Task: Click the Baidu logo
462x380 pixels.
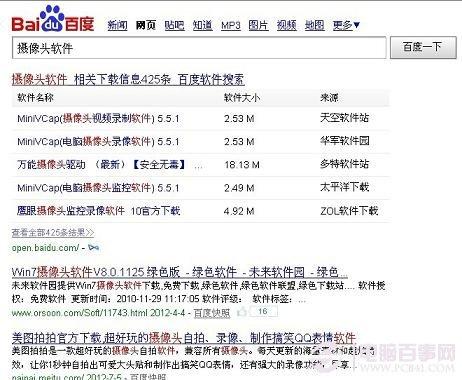Action: (53, 19)
